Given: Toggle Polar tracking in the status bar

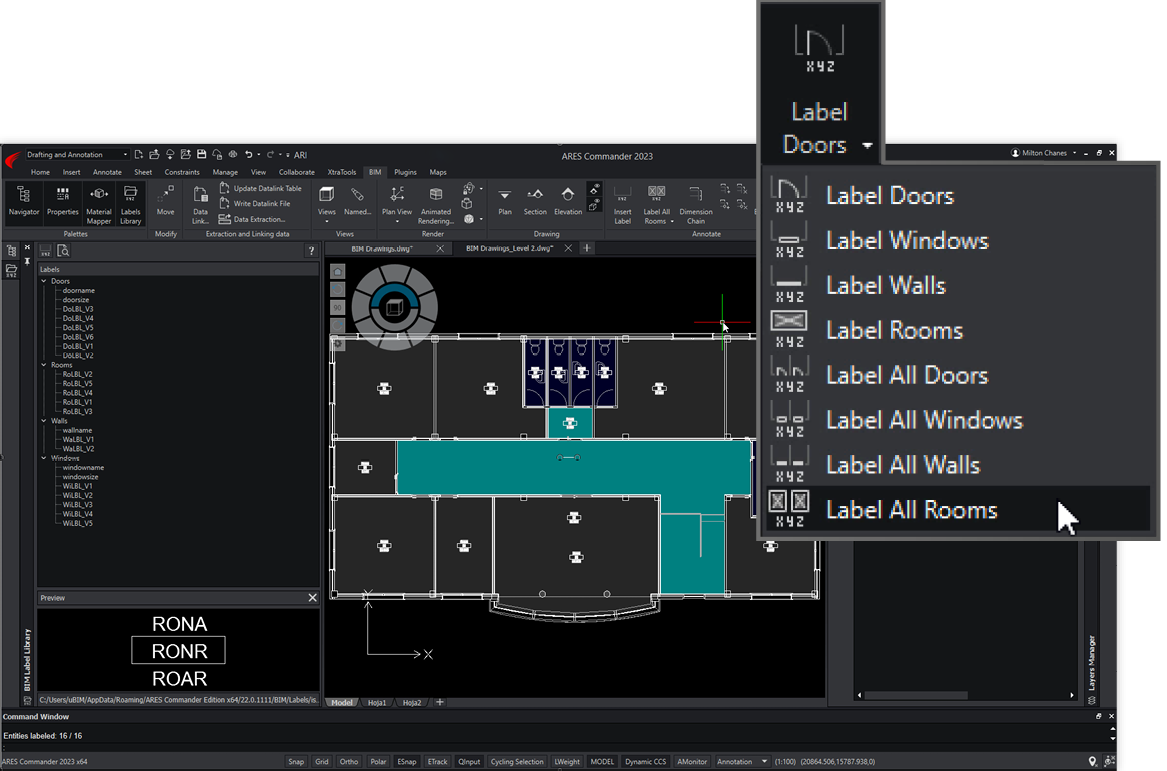Looking at the screenshot, I should click(x=379, y=761).
